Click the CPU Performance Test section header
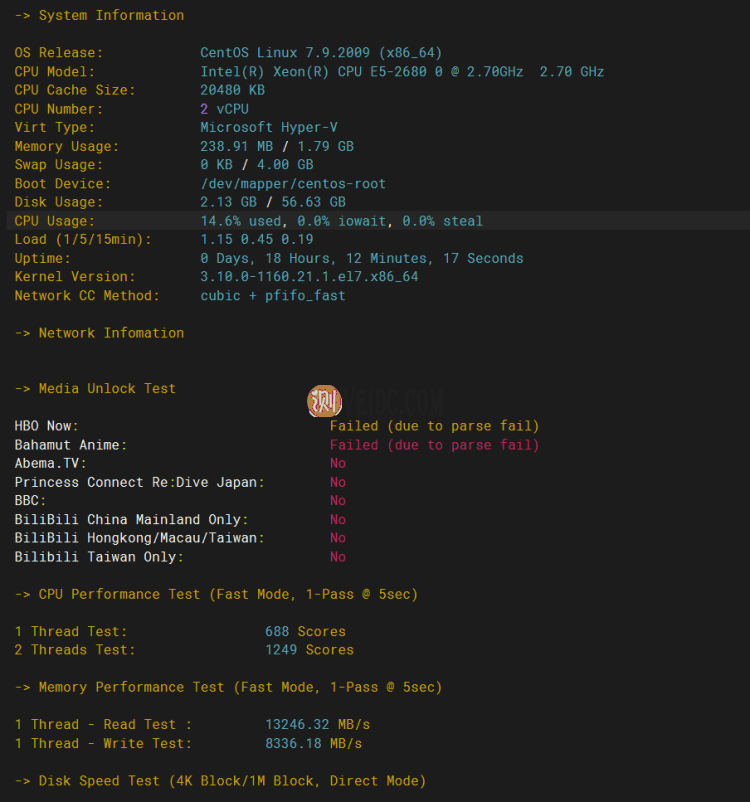This screenshot has width=750, height=802. point(216,594)
